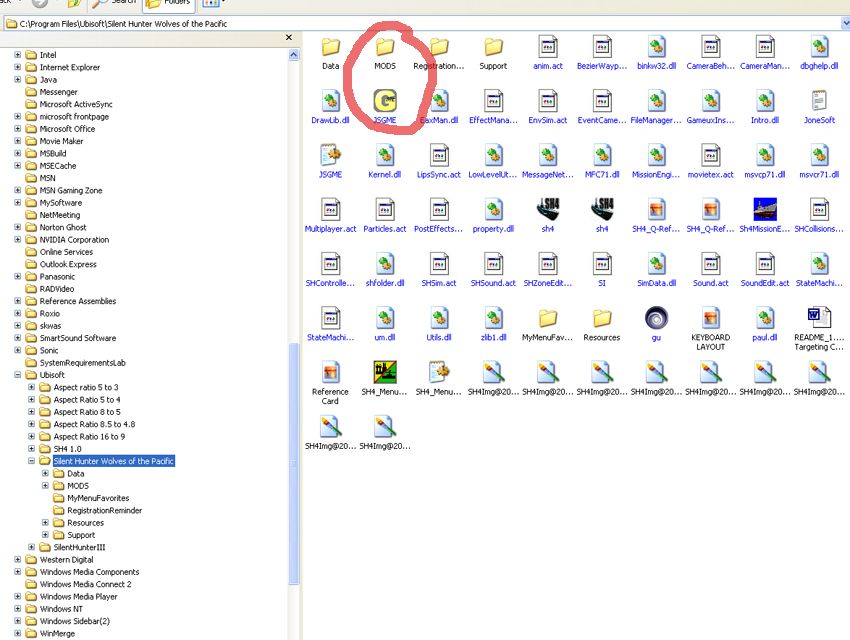Image resolution: width=850 pixels, height=640 pixels.
Task: Select the LipsSync.act file
Action: (439, 156)
